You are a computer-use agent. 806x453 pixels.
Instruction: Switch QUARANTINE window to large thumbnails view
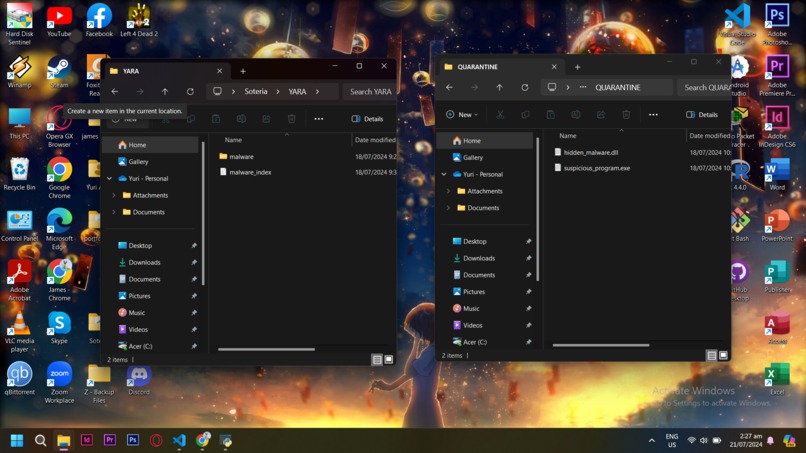(723, 355)
